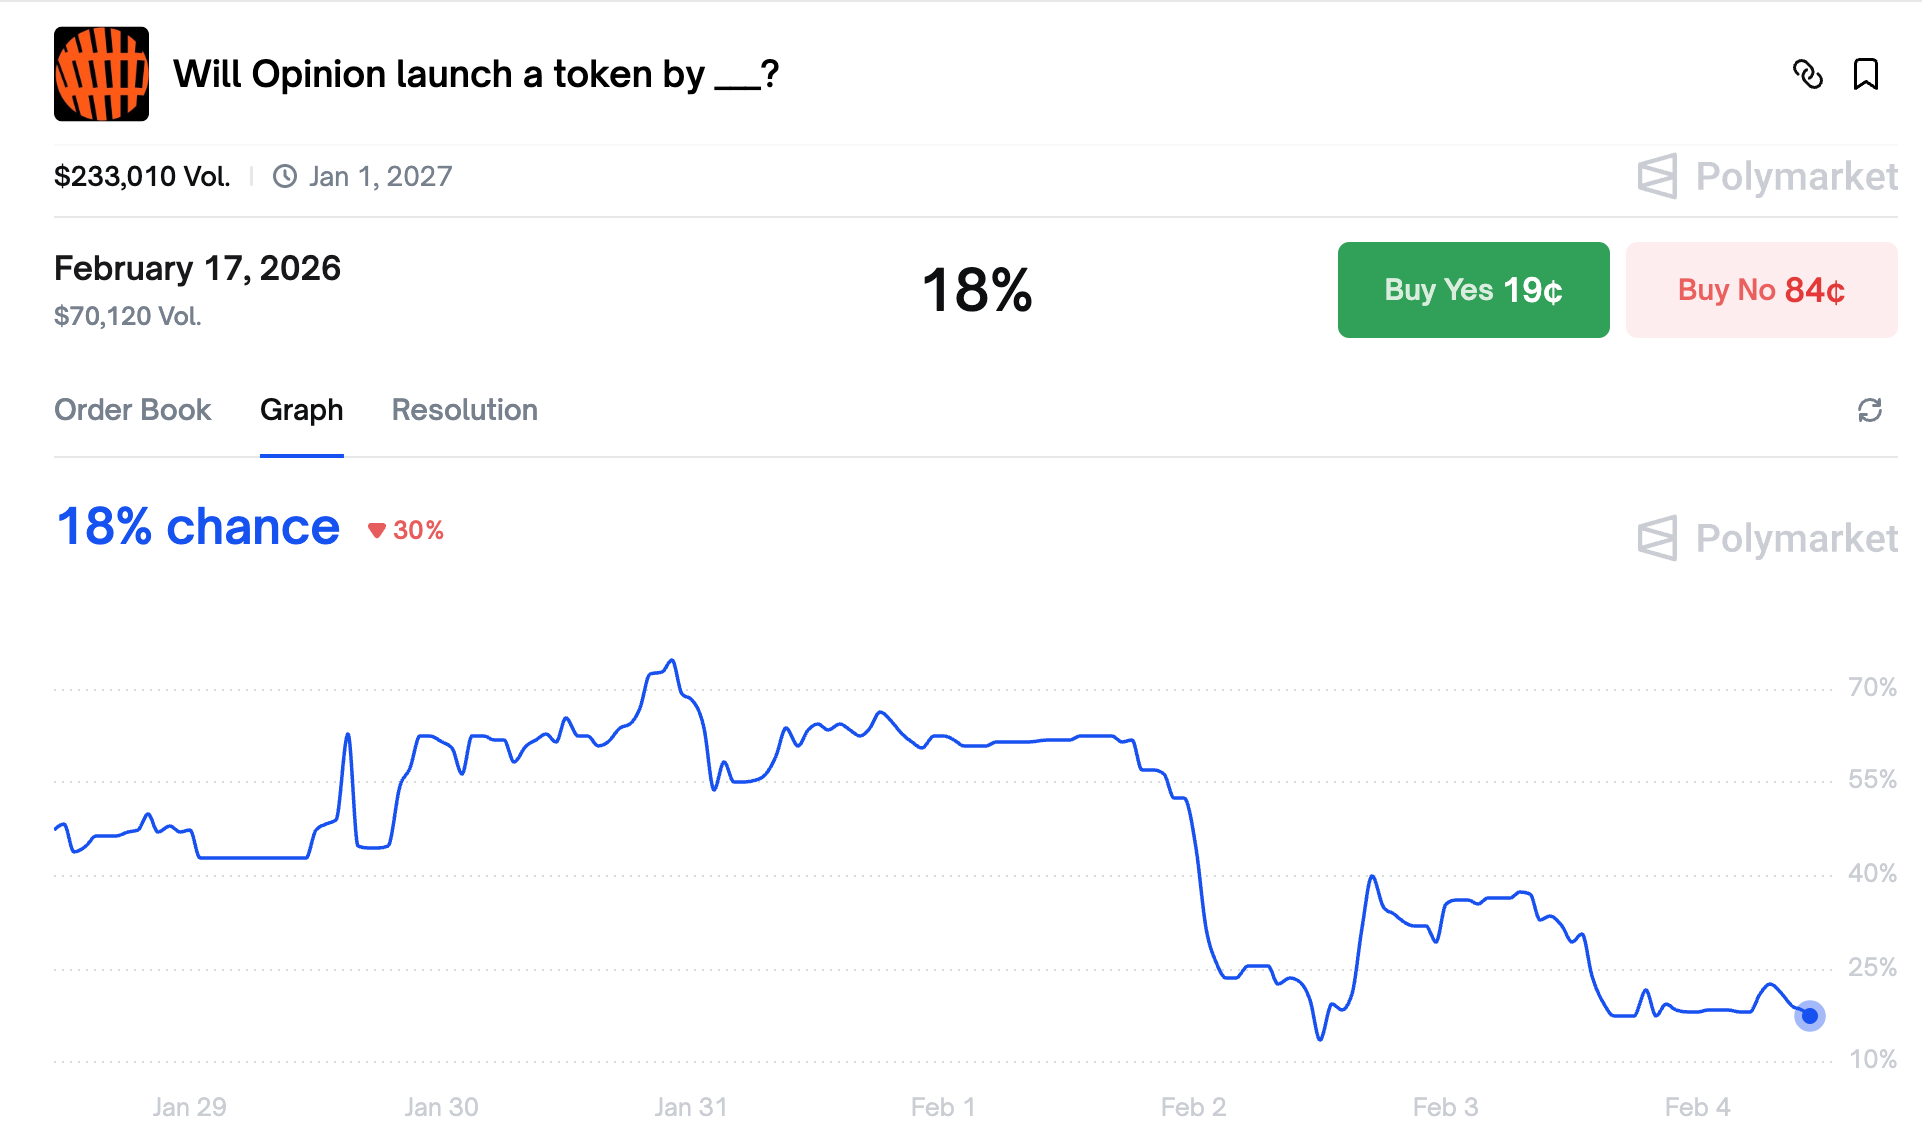Click the red down-arrow 30% change indicator

tap(406, 530)
